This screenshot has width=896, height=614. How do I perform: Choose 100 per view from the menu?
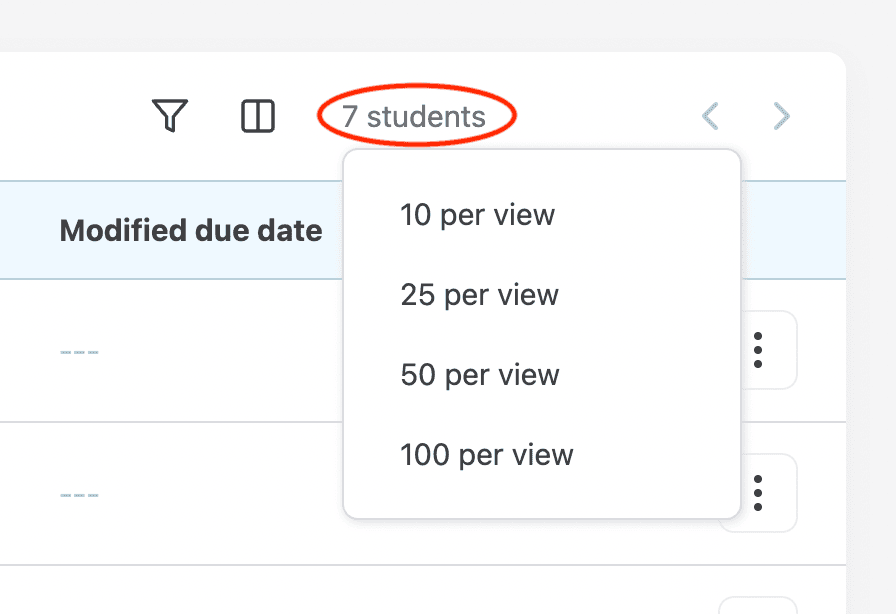click(x=487, y=454)
